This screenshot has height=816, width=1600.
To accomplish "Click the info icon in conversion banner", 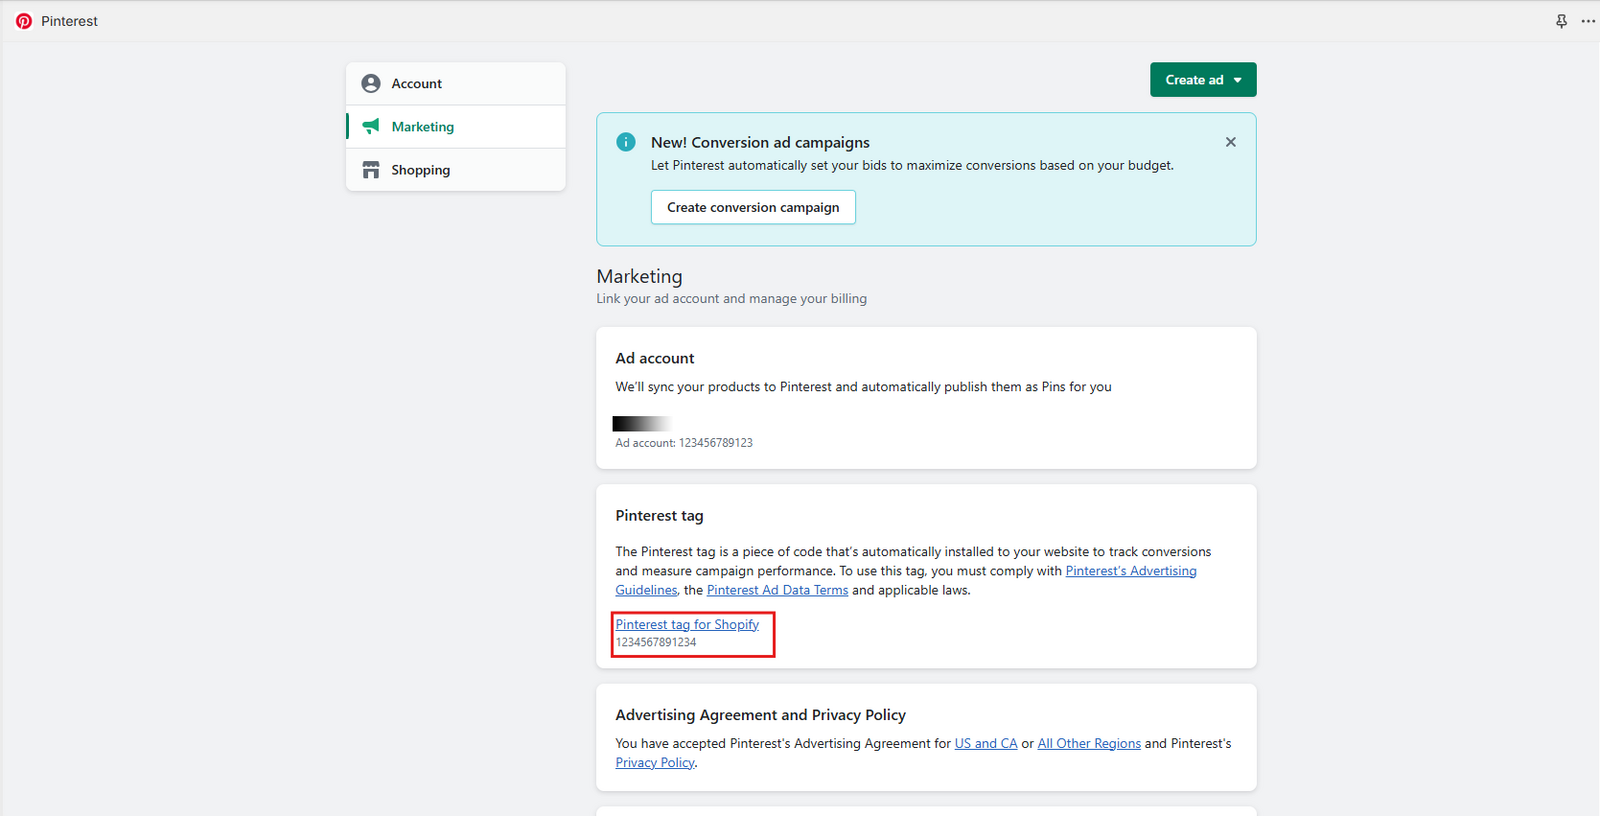I will point(626,142).
